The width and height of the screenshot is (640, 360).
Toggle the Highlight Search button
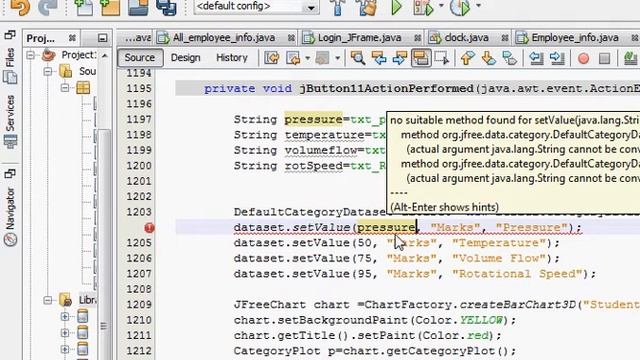[x=421, y=58]
